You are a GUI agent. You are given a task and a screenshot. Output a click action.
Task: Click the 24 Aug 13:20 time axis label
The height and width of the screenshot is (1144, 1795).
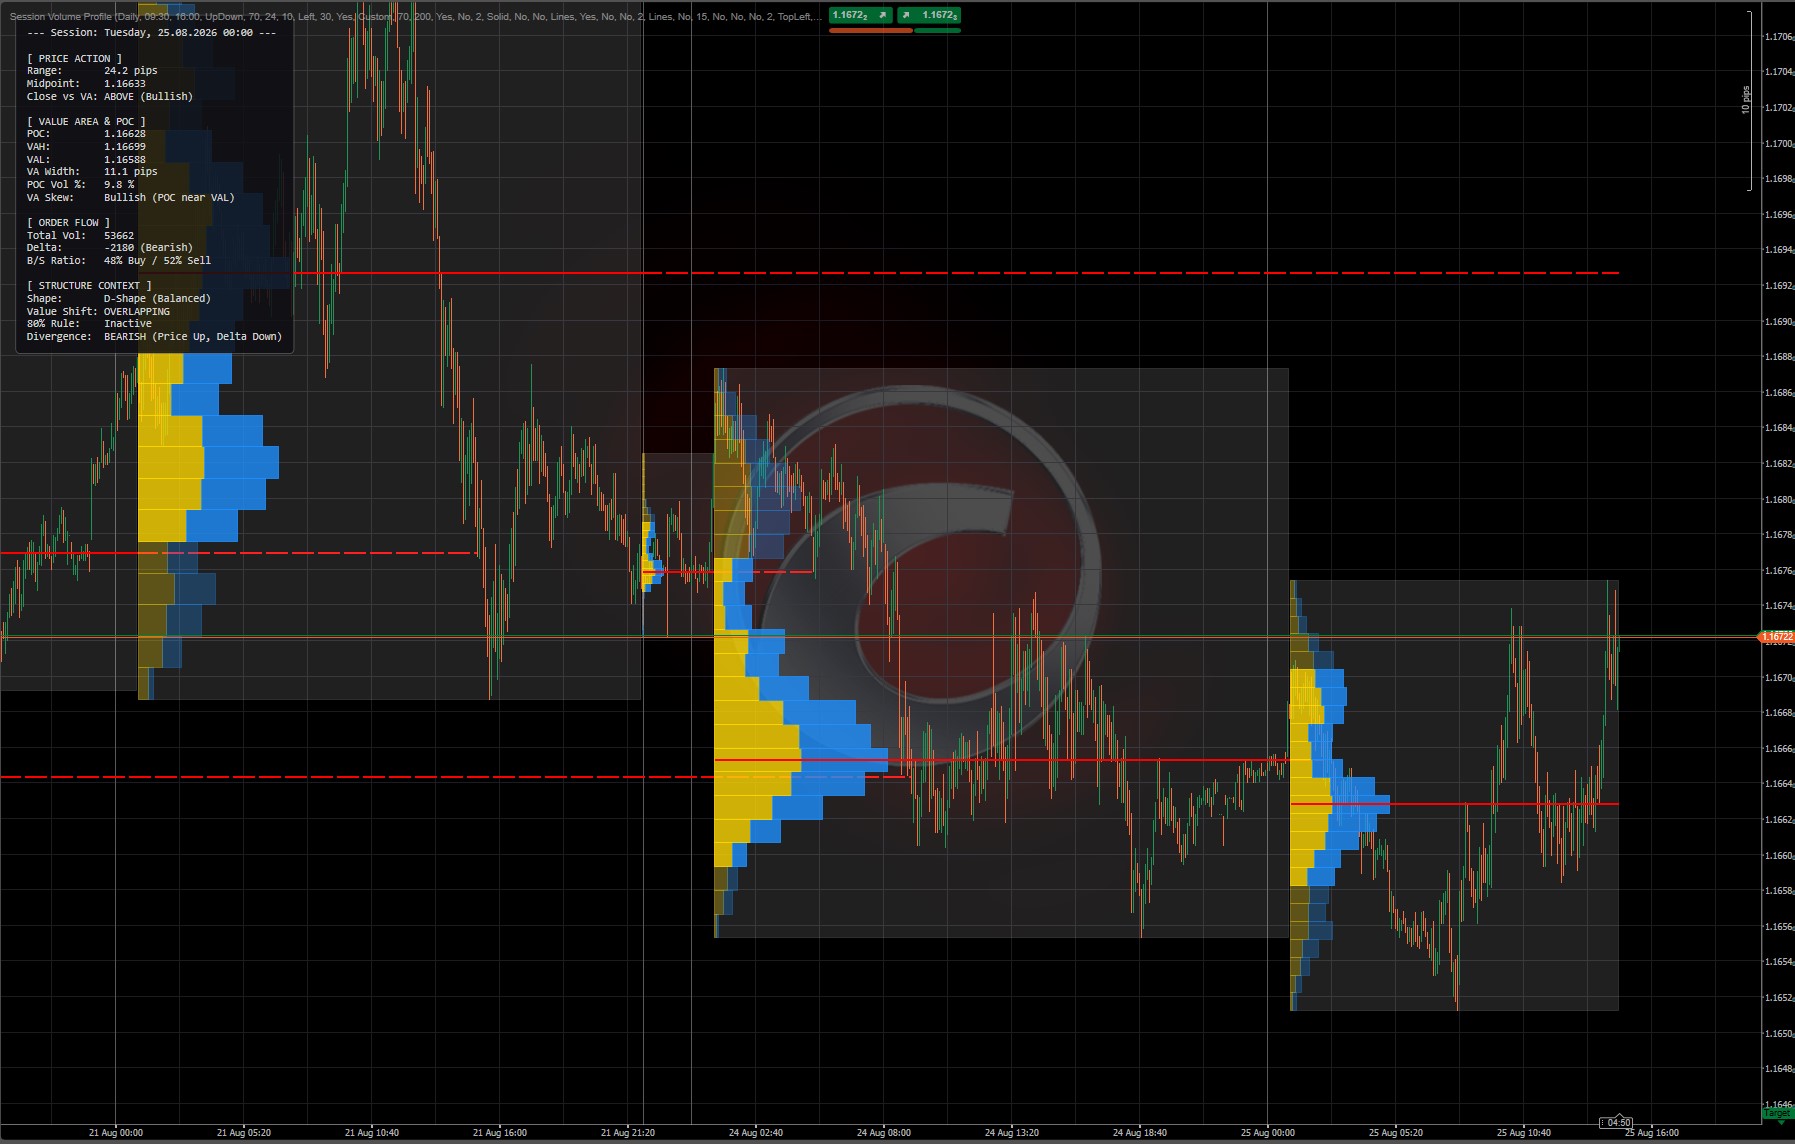(x=1012, y=1133)
